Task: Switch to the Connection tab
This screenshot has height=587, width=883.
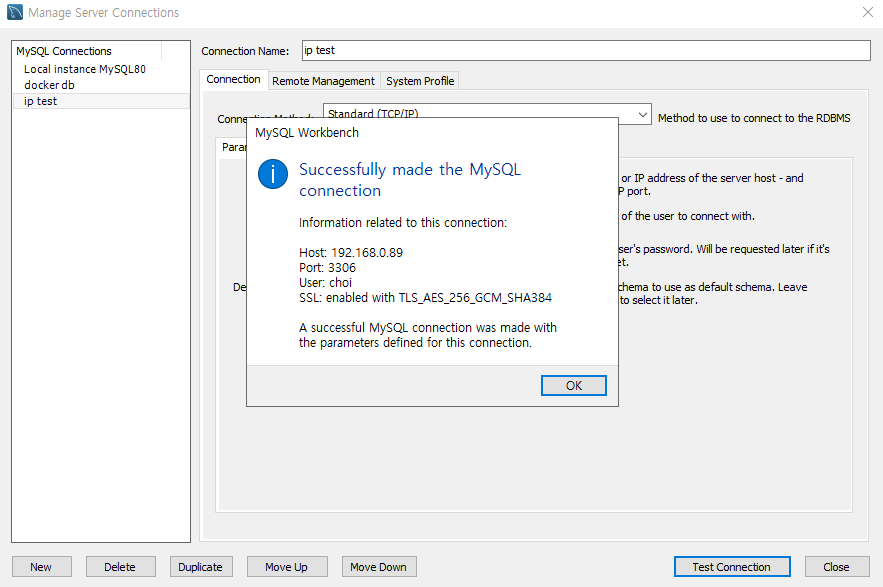Action: (x=233, y=79)
